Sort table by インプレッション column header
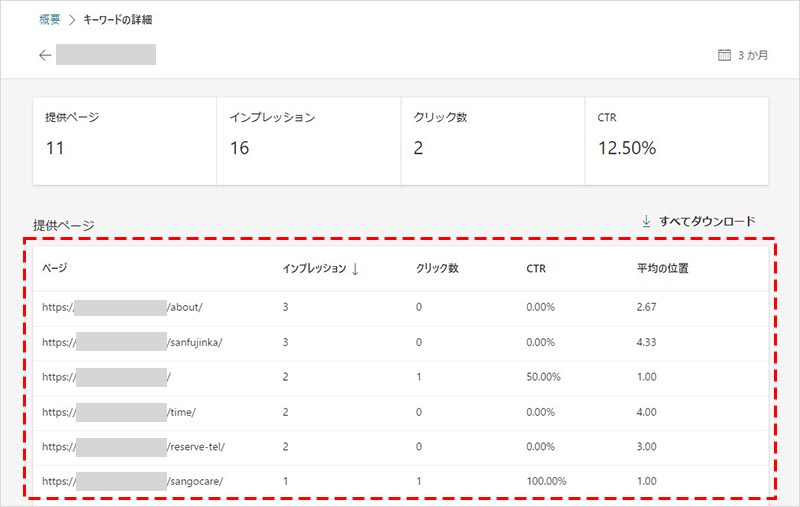The height and width of the screenshot is (507, 800). point(314,269)
